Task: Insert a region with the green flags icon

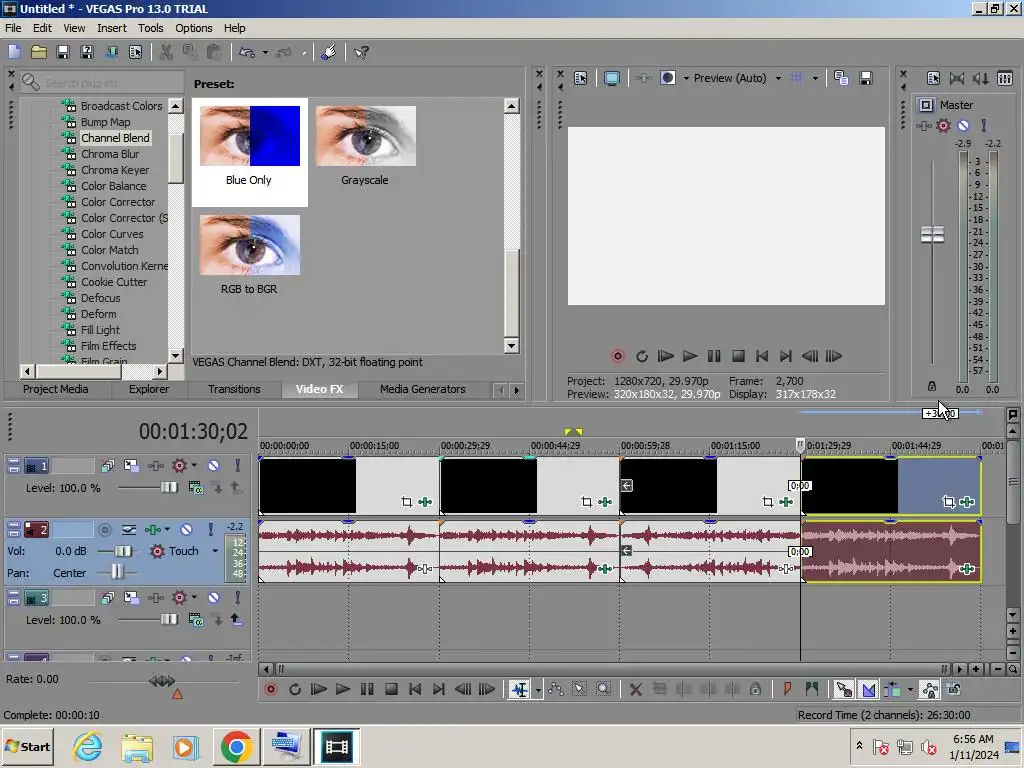Action: 812,689
